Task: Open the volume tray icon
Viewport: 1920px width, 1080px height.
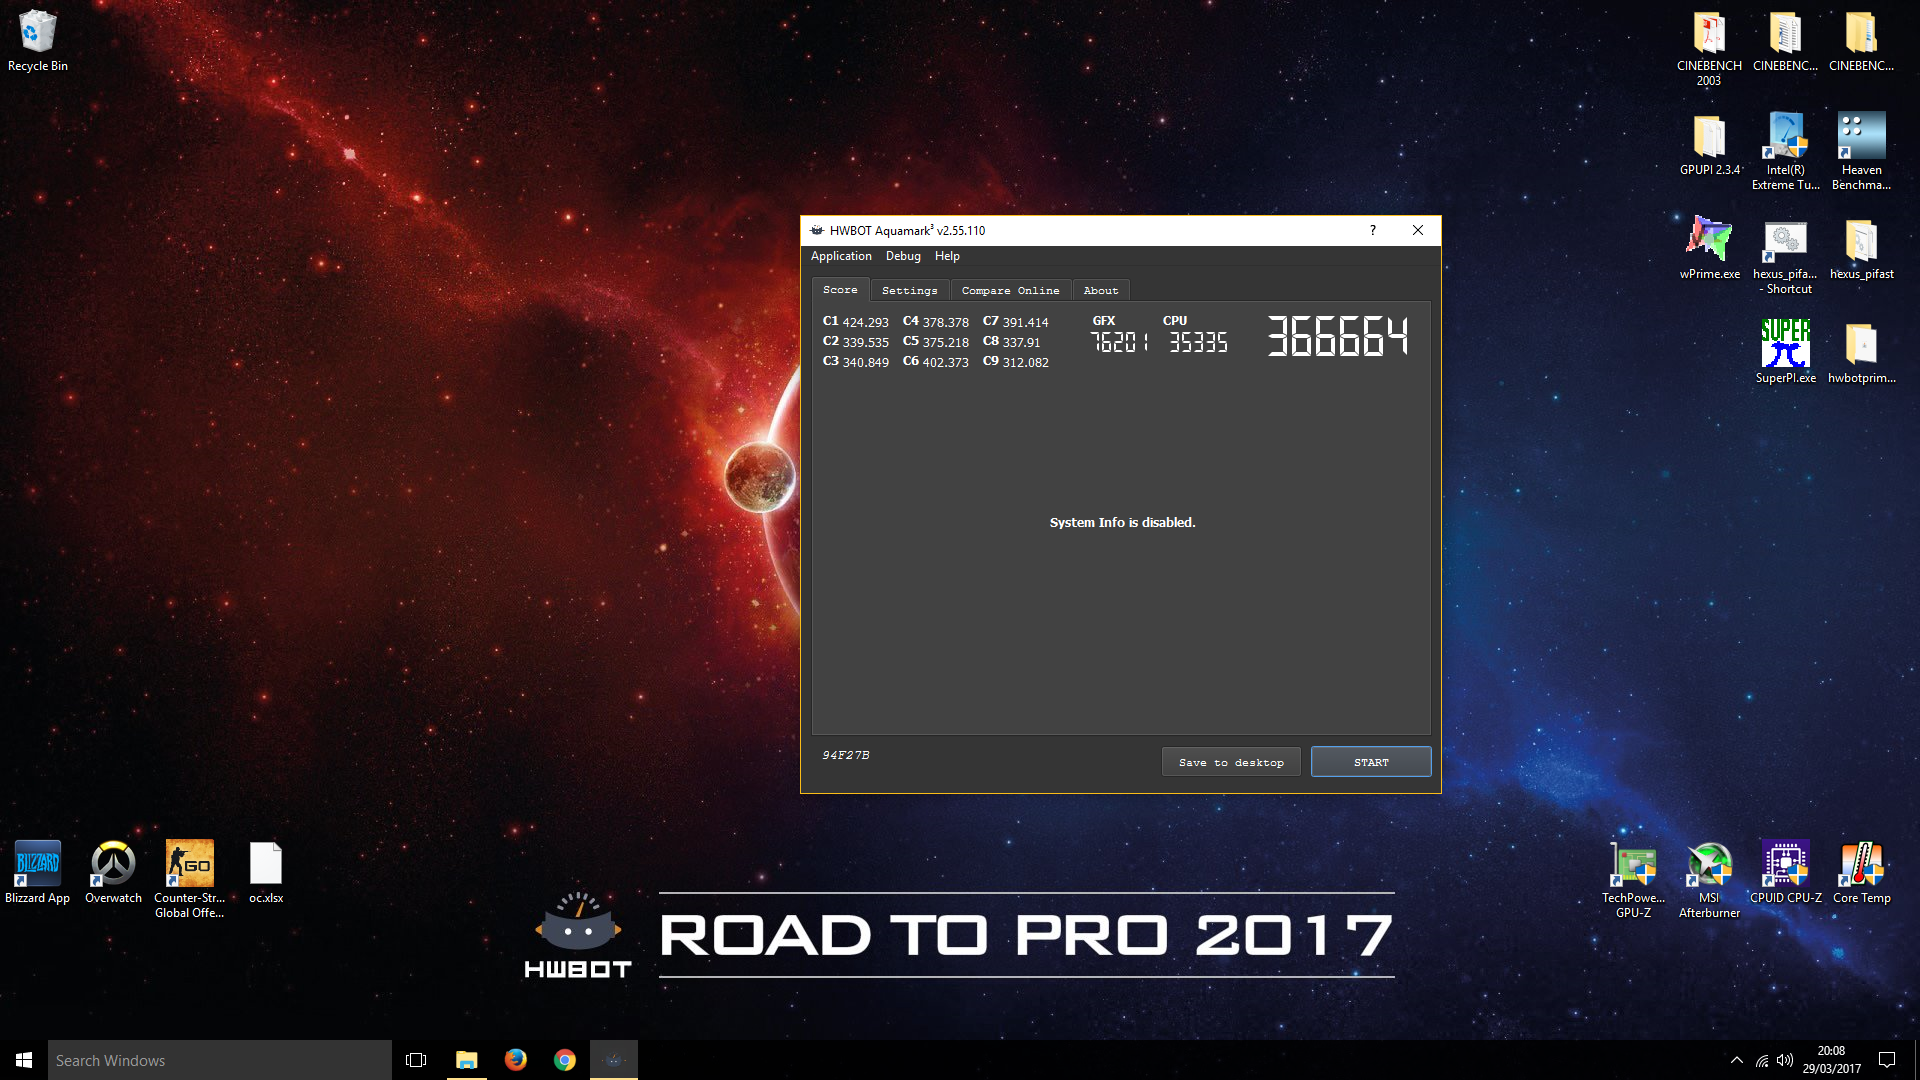Action: [1785, 1060]
